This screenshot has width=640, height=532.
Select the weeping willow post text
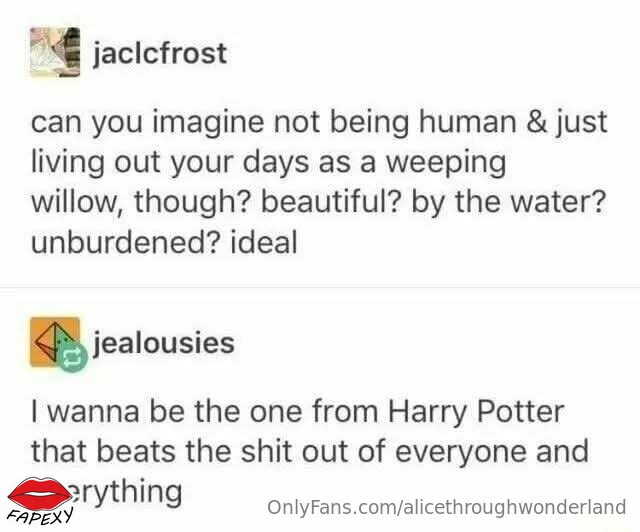(319, 182)
